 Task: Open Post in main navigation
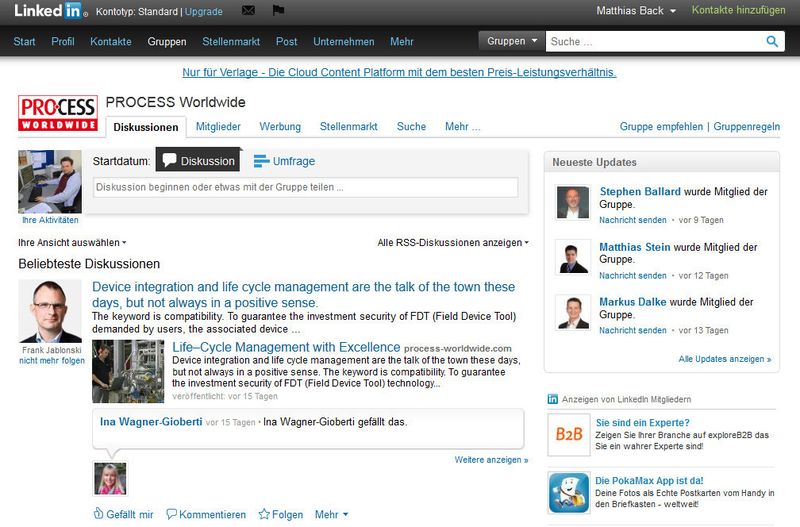[x=286, y=42]
